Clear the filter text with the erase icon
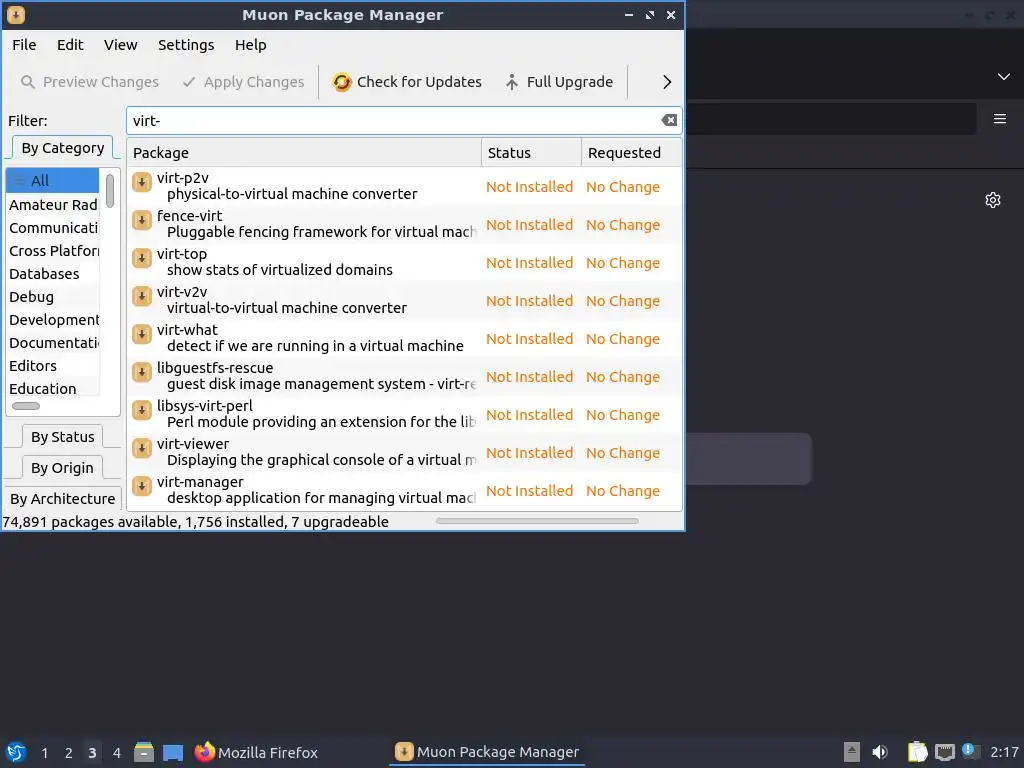This screenshot has height=768, width=1024. point(669,120)
